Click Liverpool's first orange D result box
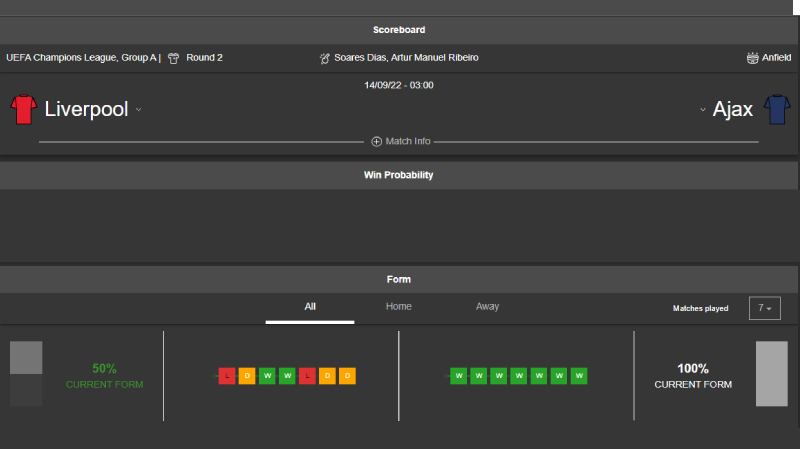The height and width of the screenshot is (449, 800). point(247,376)
